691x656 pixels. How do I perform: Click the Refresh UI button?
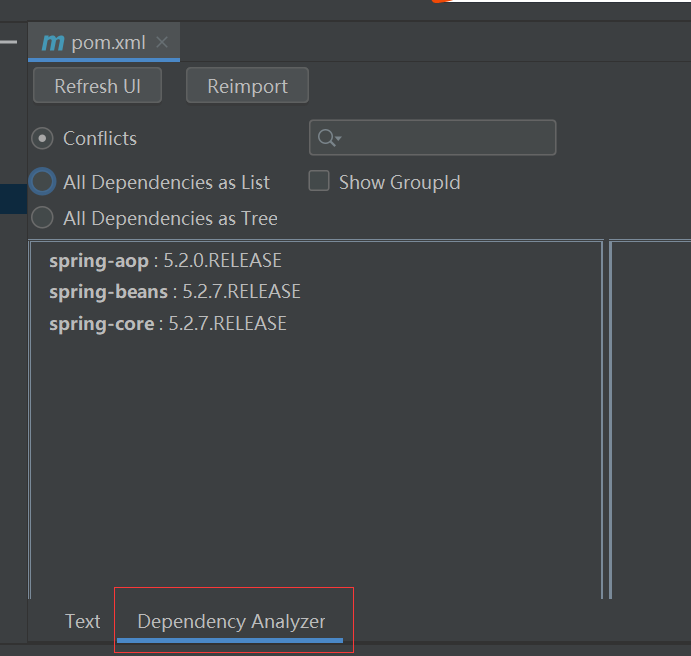coord(97,85)
